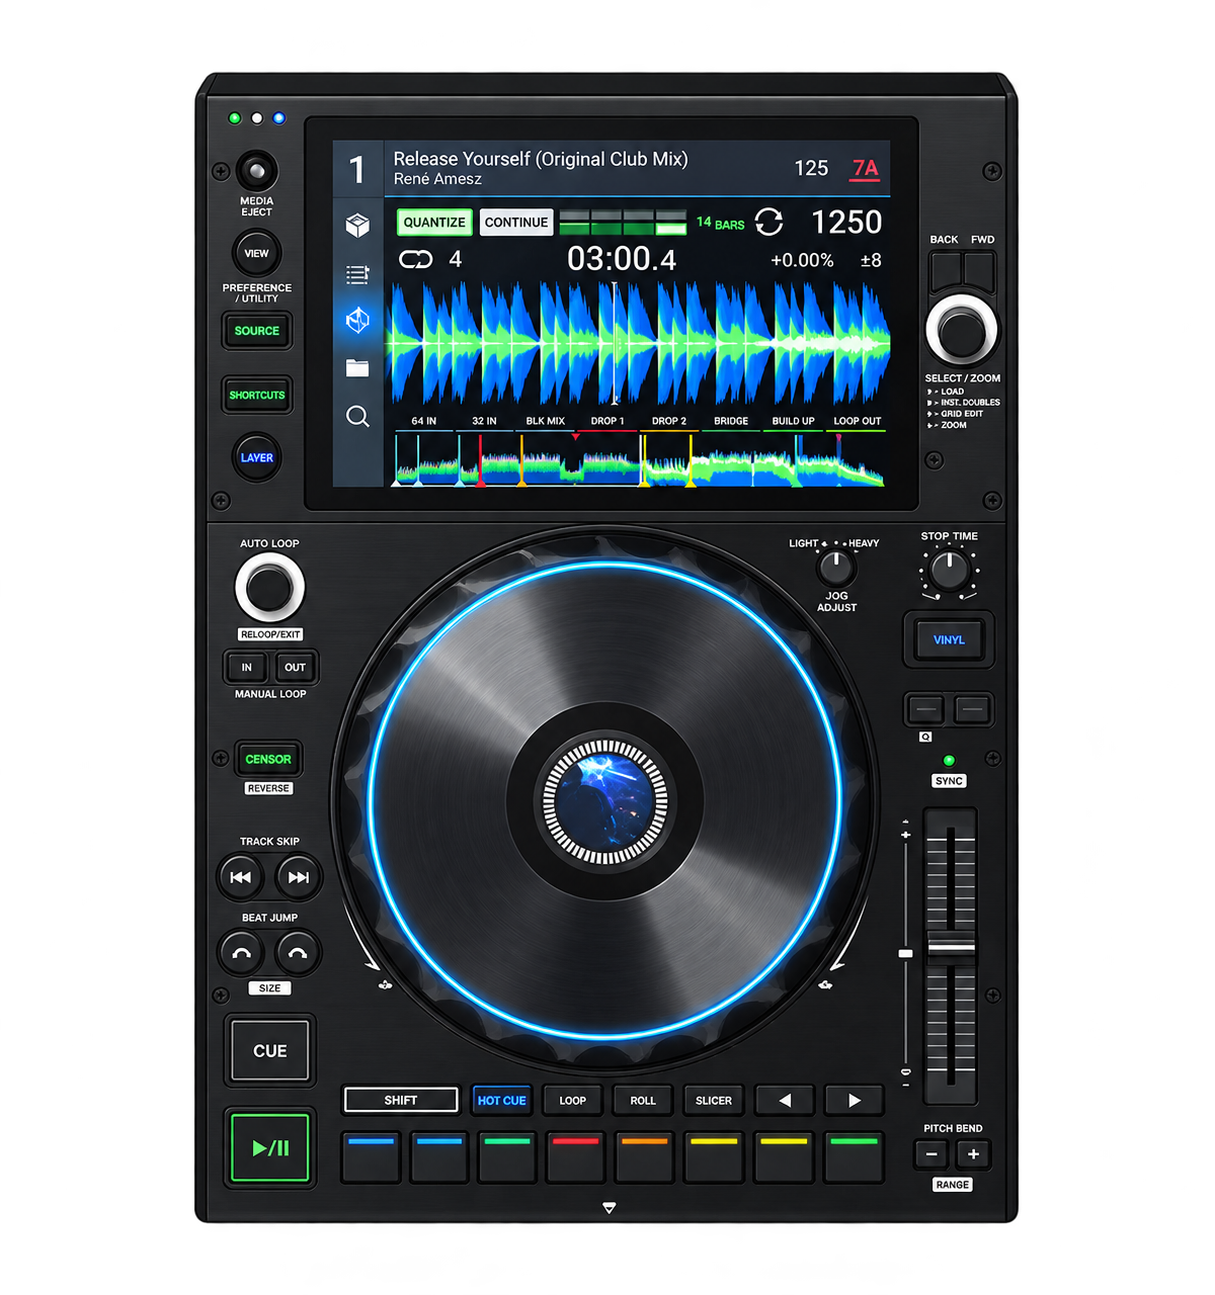Tap the sync arrows icon beside 14 BARS

click(x=769, y=222)
